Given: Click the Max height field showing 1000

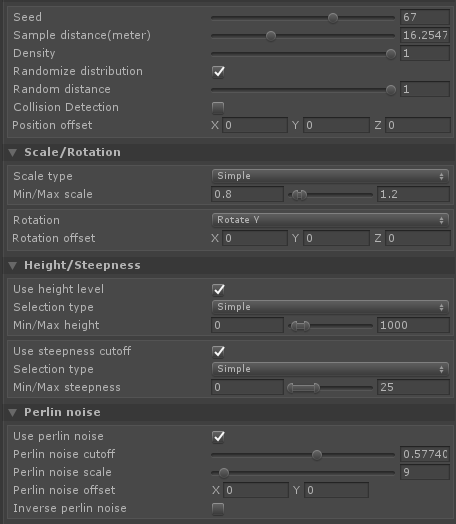Looking at the screenshot, I should (413, 325).
